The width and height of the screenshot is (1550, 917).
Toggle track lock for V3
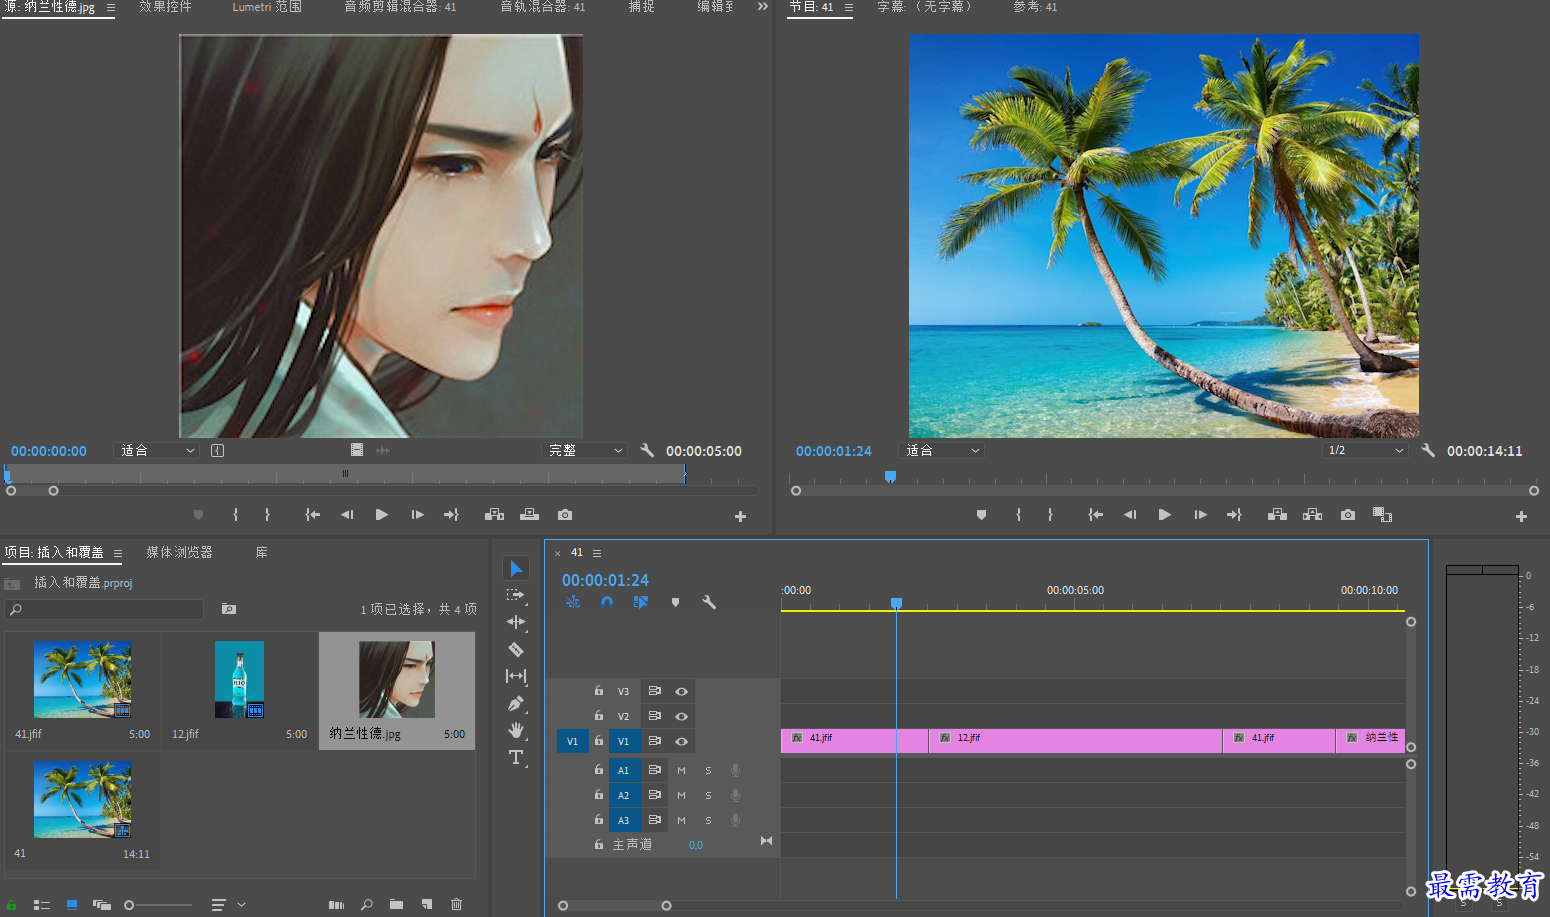pyautogui.click(x=598, y=691)
